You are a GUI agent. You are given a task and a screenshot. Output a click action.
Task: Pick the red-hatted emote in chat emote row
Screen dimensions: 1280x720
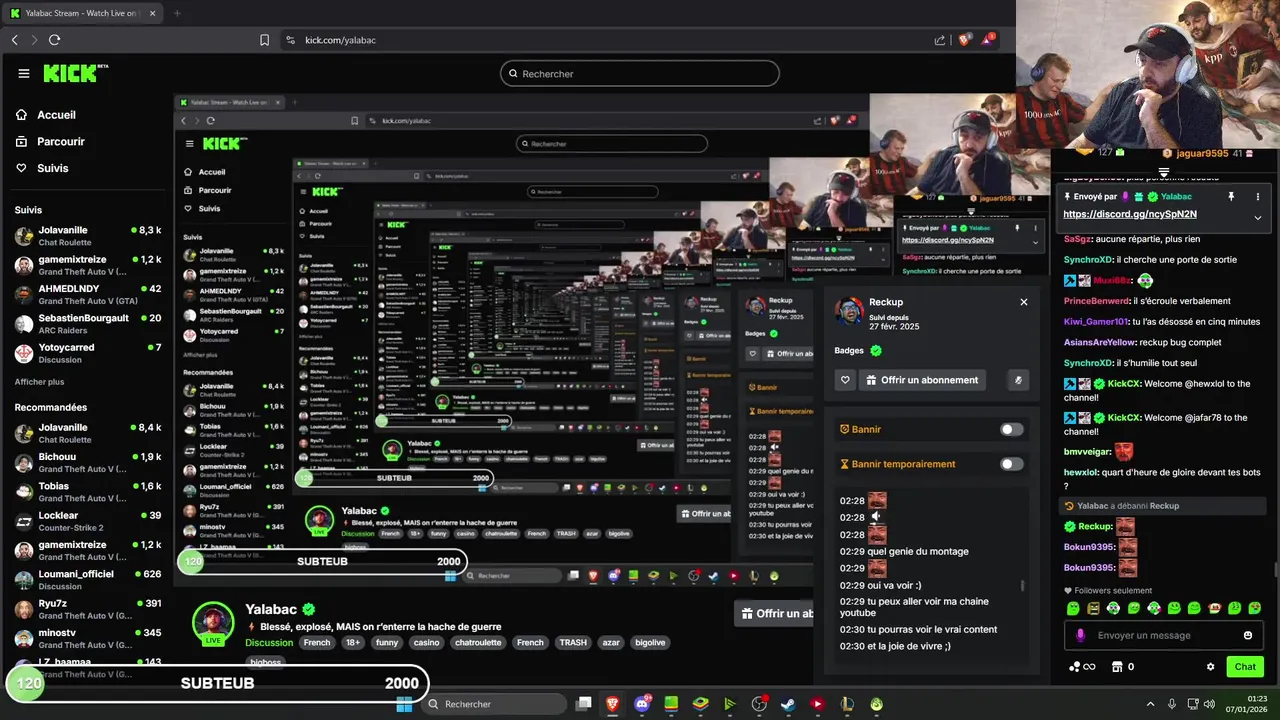[x=1215, y=608]
